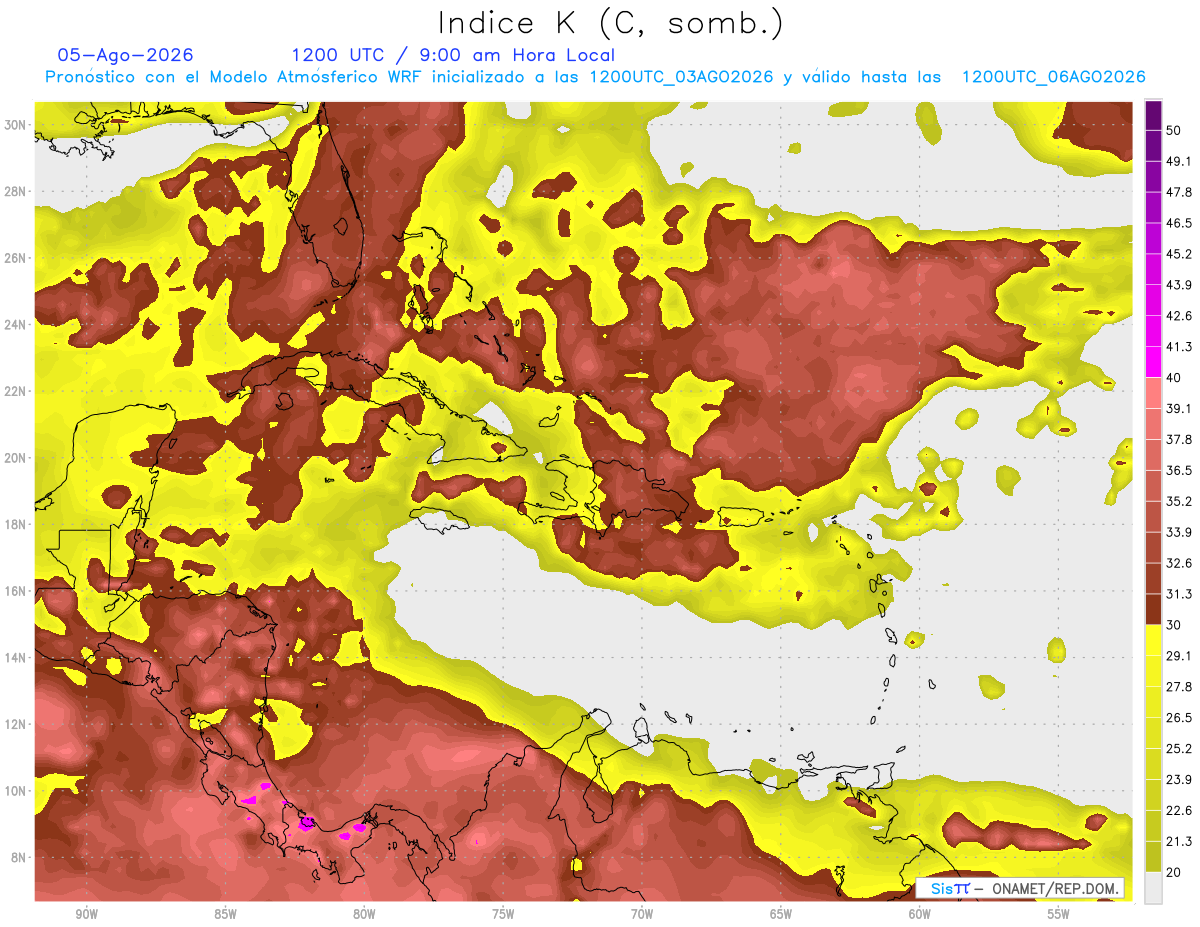The height and width of the screenshot is (927, 1200).
Task: Select legend value "49.1"
Action: click(1179, 161)
